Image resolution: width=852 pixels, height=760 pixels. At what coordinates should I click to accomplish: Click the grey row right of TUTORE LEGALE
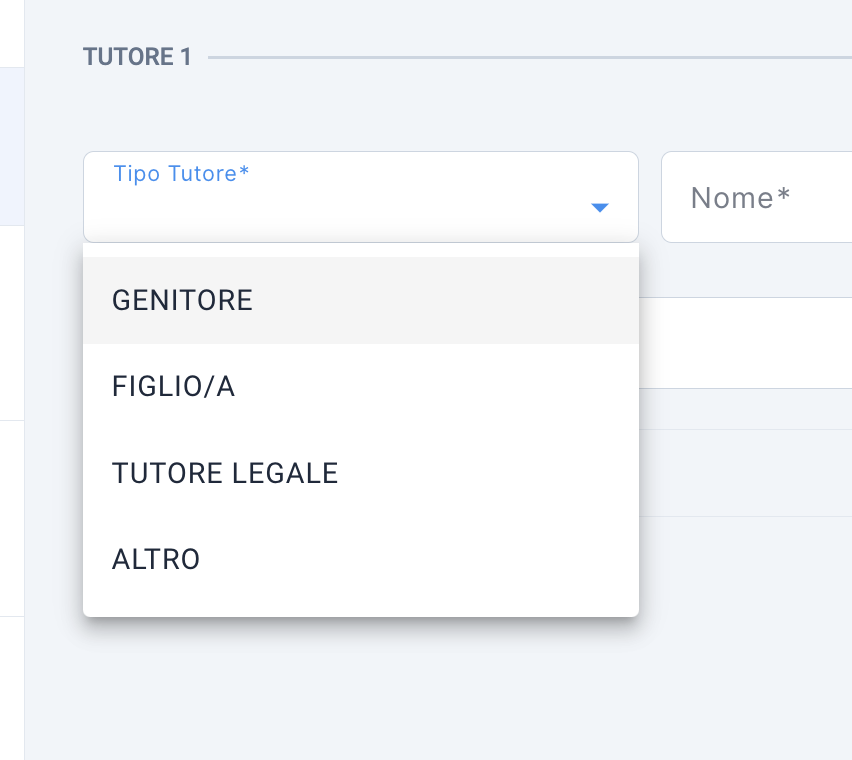[746, 473]
